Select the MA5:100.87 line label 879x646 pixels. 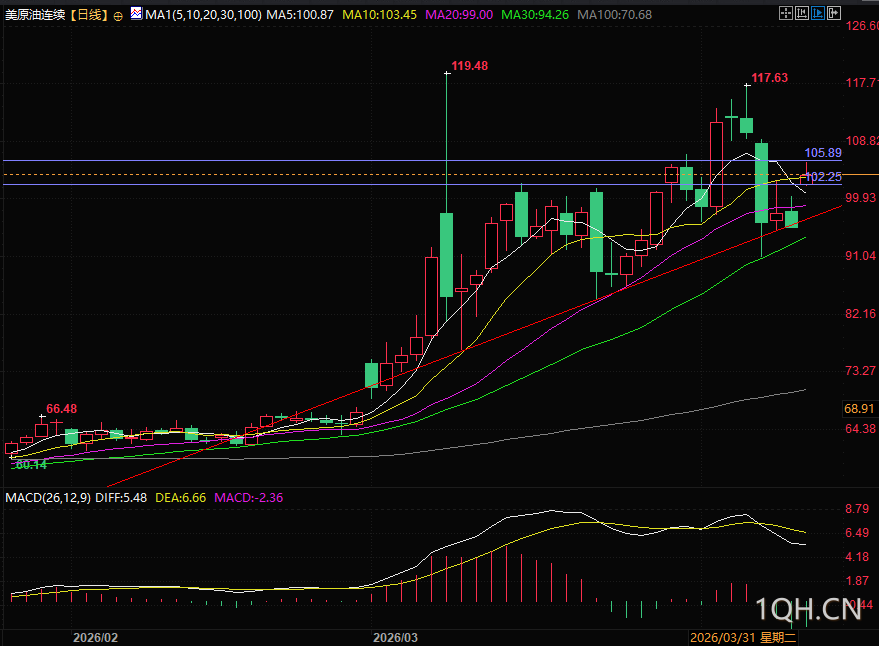(x=300, y=15)
